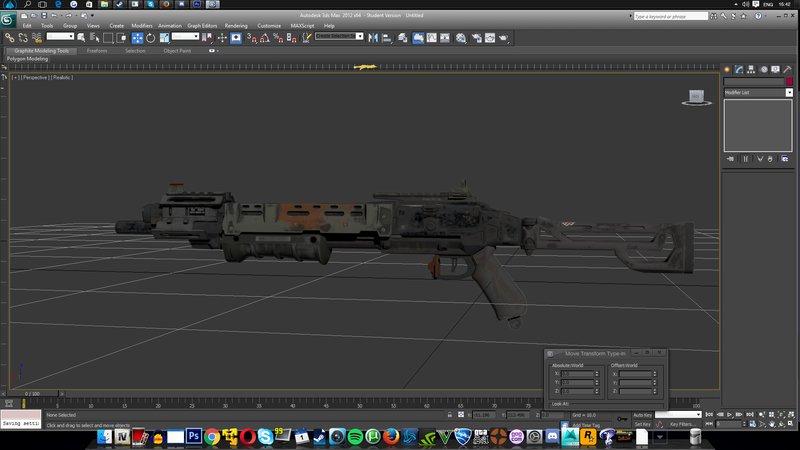Click the Select and Link tool
Image resolution: width=800 pixels, height=450 pixels.
coord(9,37)
